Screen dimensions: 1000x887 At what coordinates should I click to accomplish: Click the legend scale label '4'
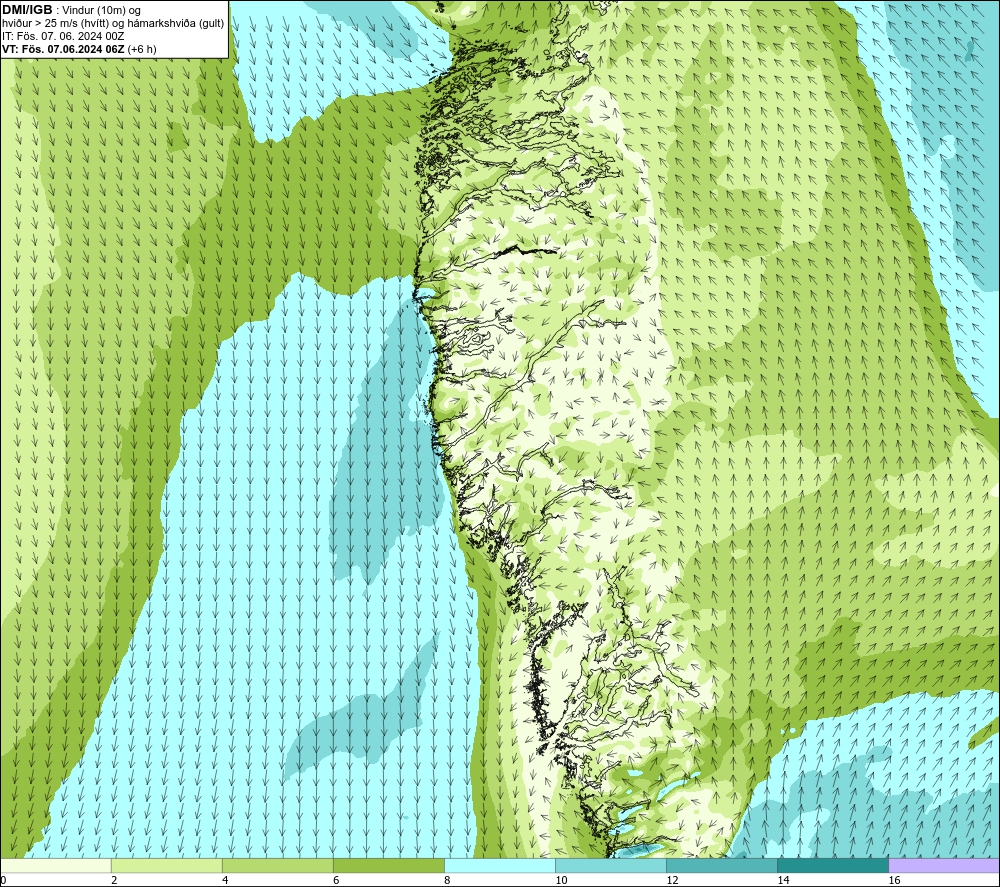tap(225, 881)
